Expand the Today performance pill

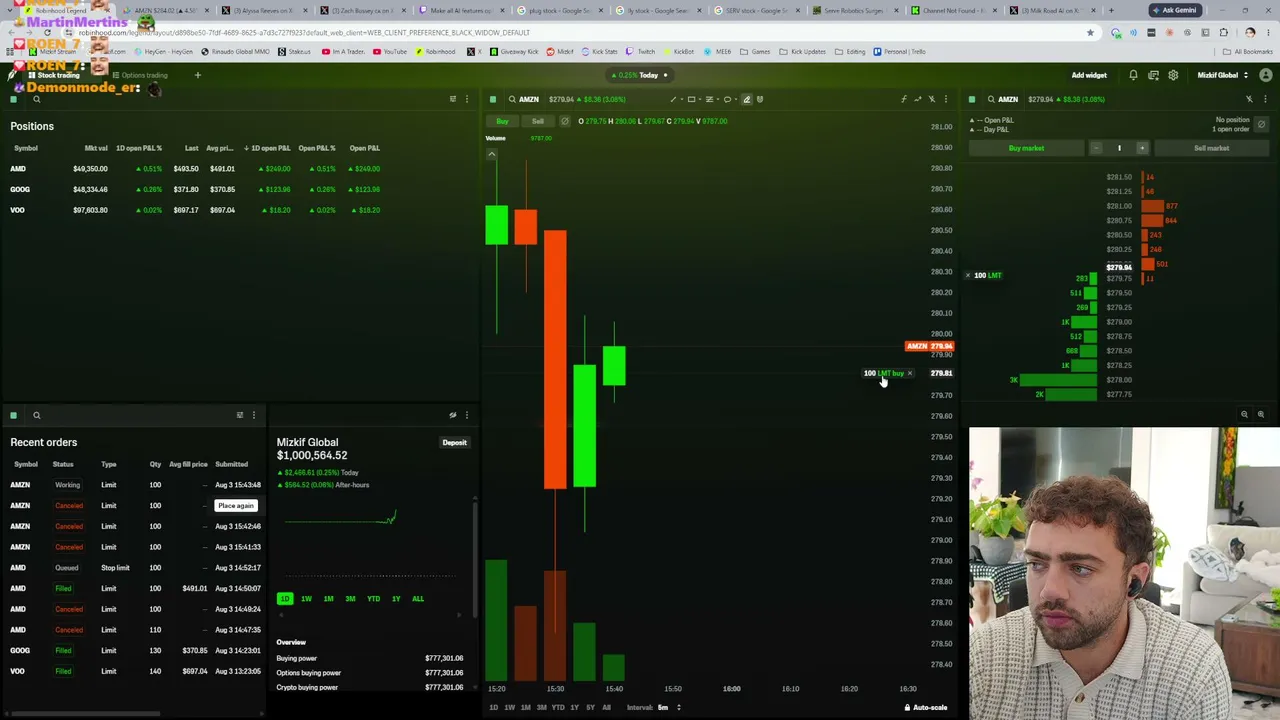coord(642,75)
